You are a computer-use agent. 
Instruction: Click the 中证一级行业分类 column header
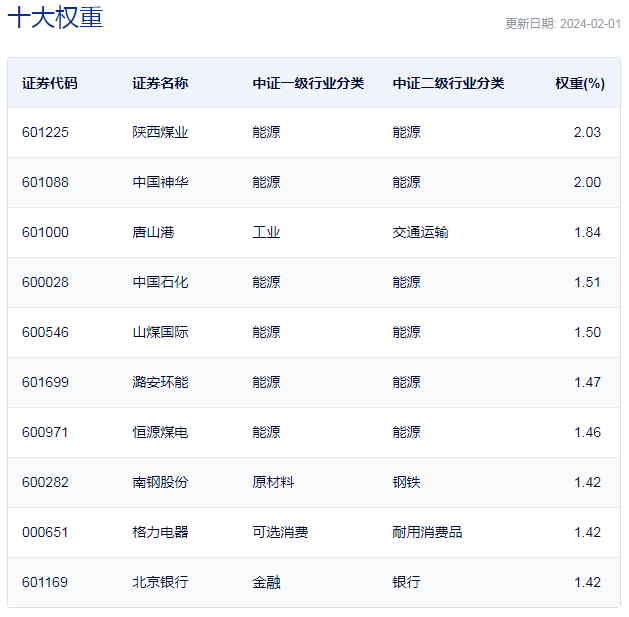click(308, 83)
